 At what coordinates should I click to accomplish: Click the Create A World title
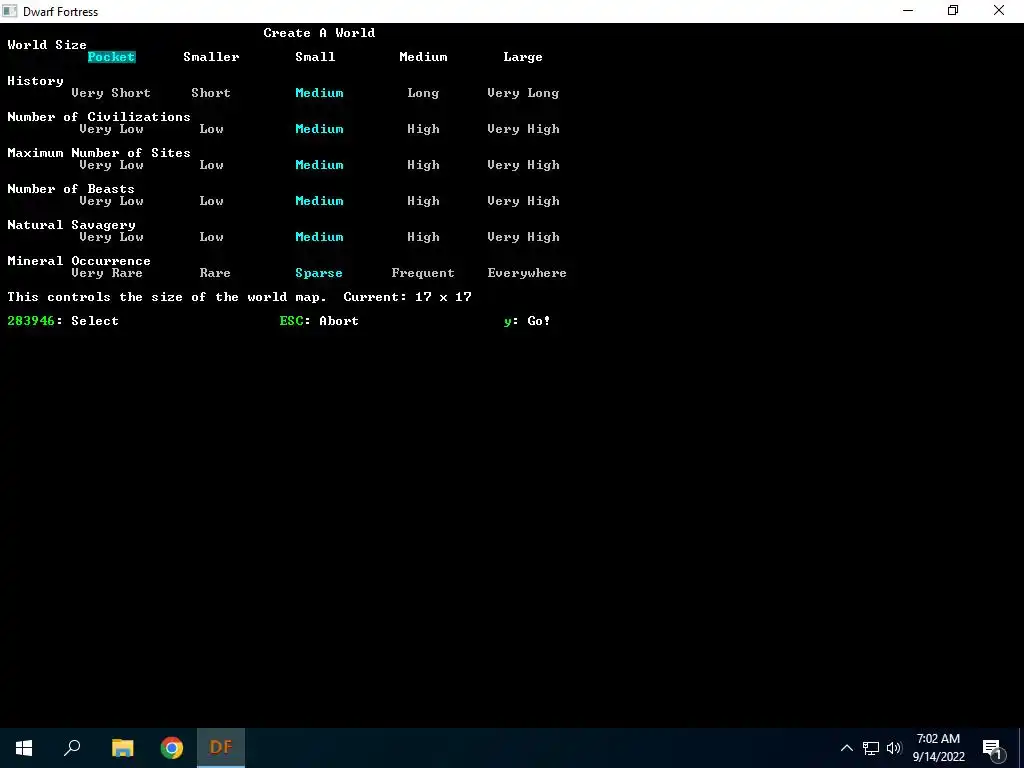click(319, 33)
